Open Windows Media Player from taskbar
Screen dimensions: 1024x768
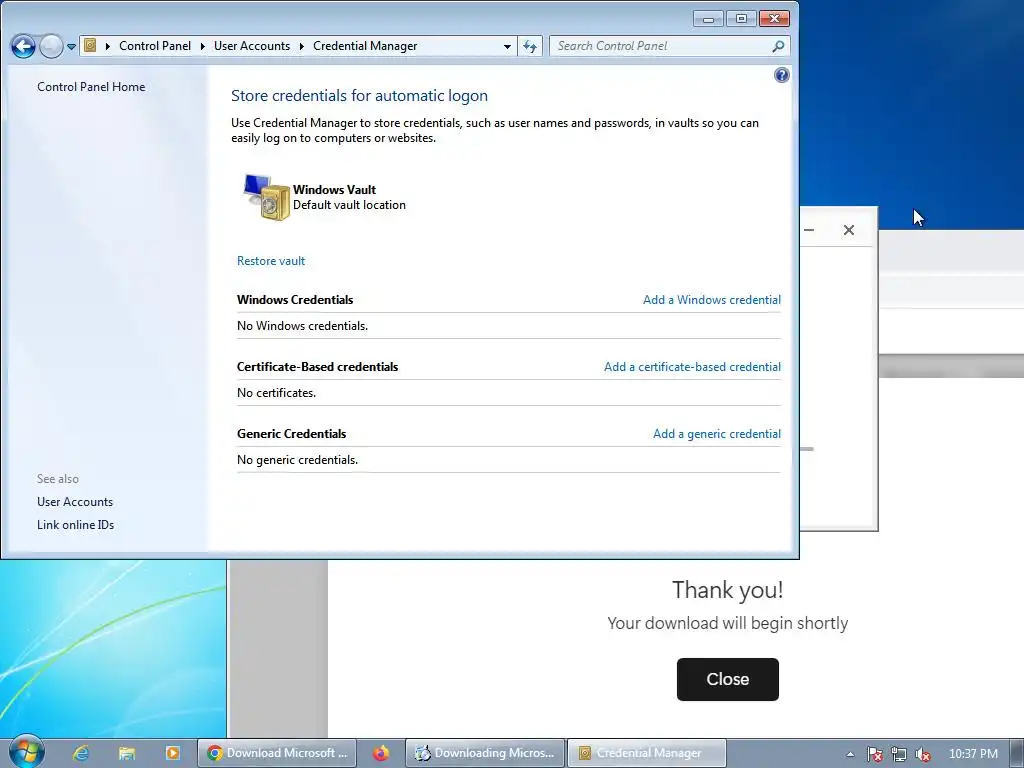point(172,753)
